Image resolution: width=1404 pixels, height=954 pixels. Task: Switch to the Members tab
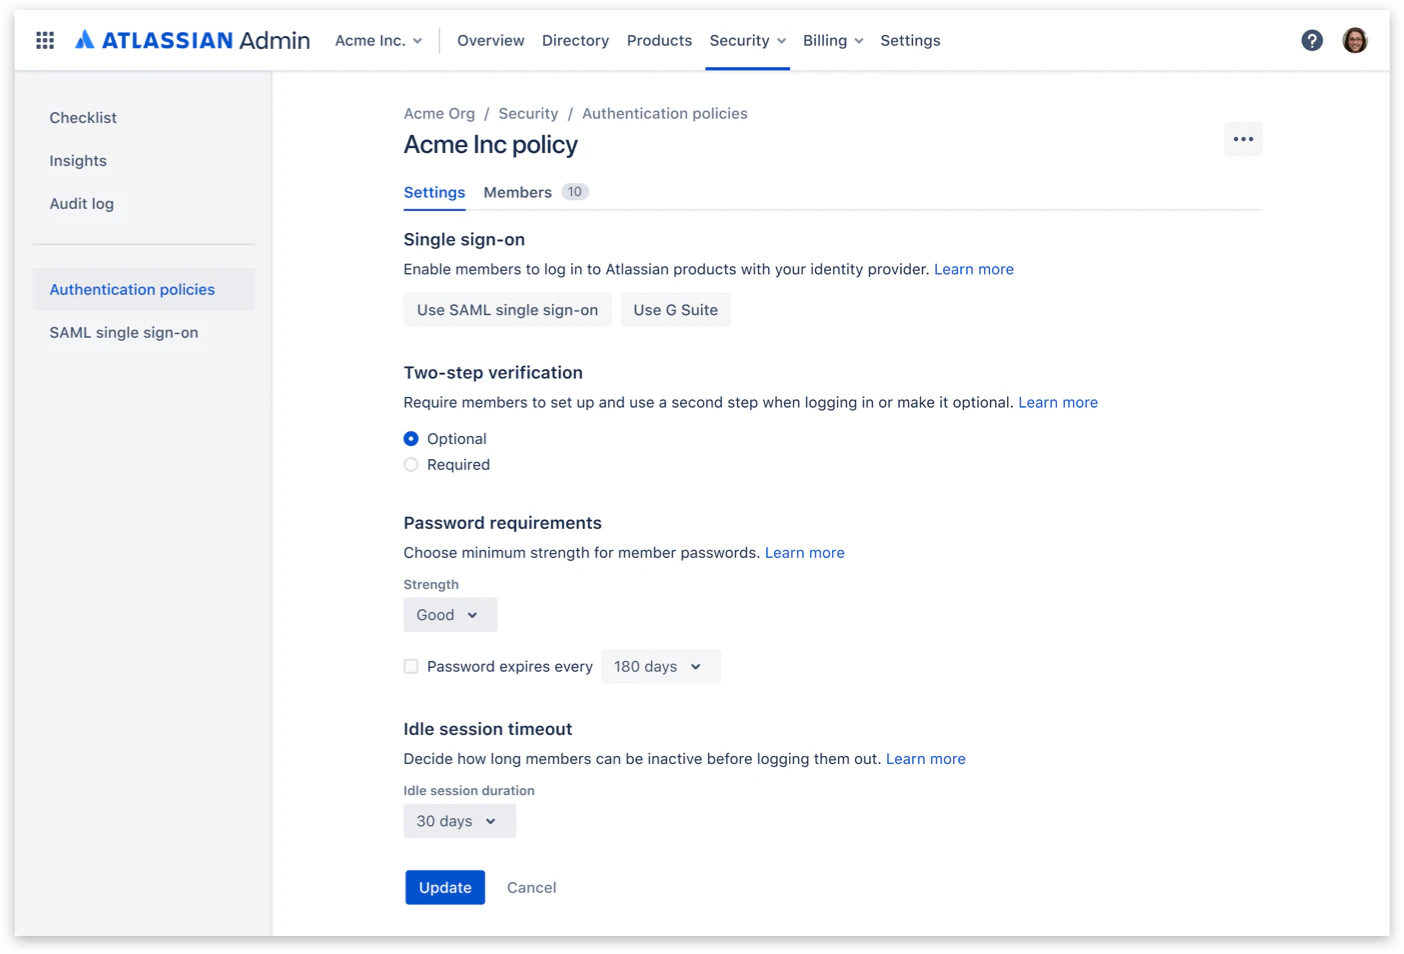coord(517,191)
